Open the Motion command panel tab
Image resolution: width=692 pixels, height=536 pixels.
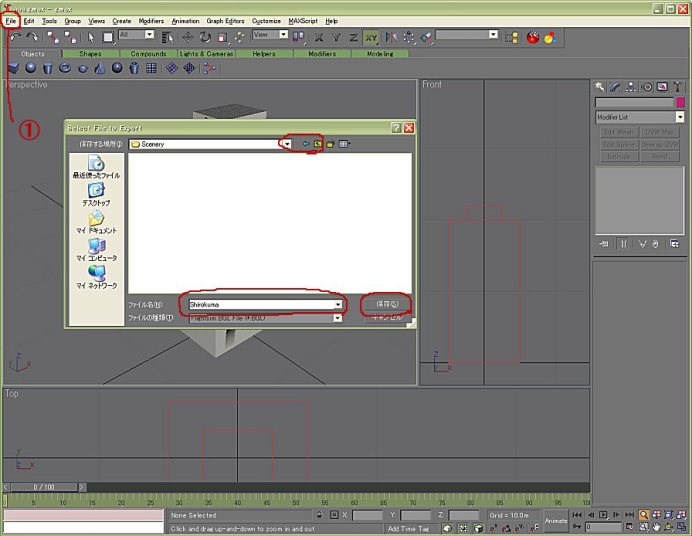[x=647, y=87]
